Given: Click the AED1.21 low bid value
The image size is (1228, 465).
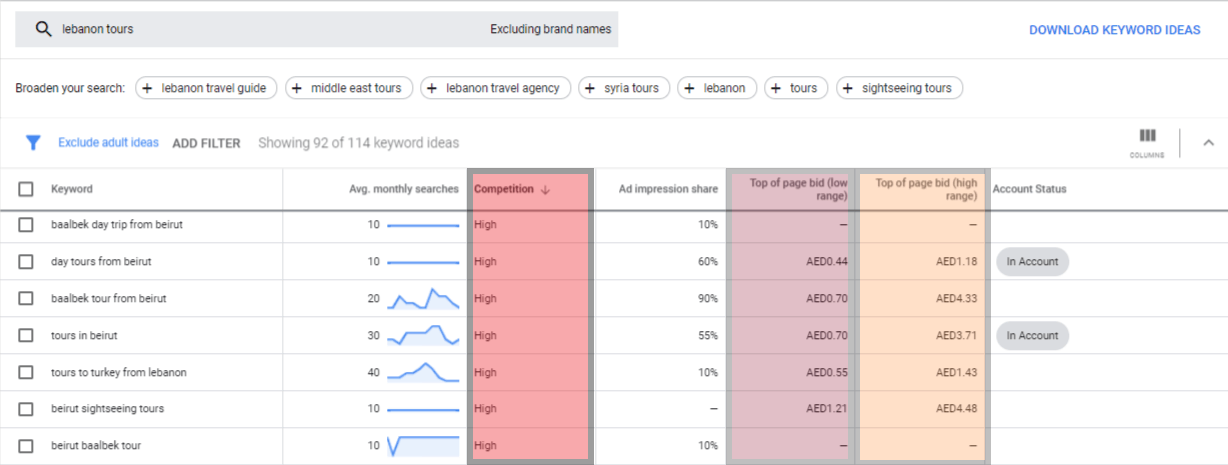Looking at the screenshot, I should click(827, 409).
